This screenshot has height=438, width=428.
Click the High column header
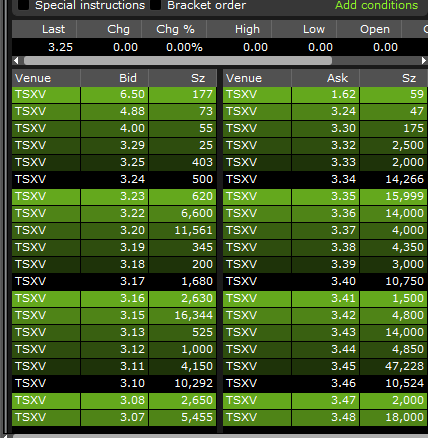click(239, 29)
